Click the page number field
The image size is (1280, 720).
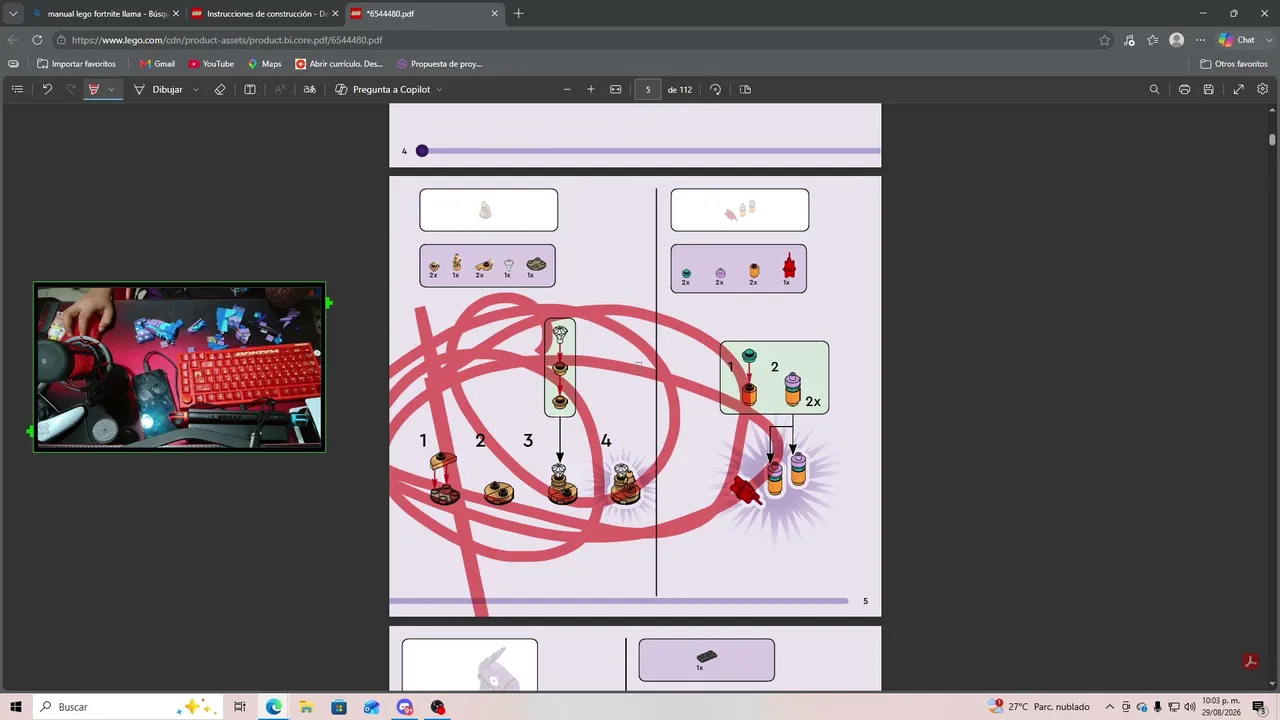pyautogui.click(x=648, y=89)
